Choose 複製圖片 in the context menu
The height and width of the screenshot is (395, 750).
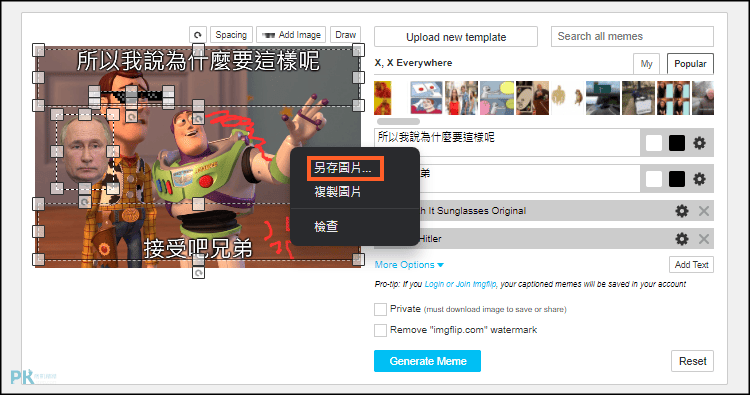[x=338, y=192]
